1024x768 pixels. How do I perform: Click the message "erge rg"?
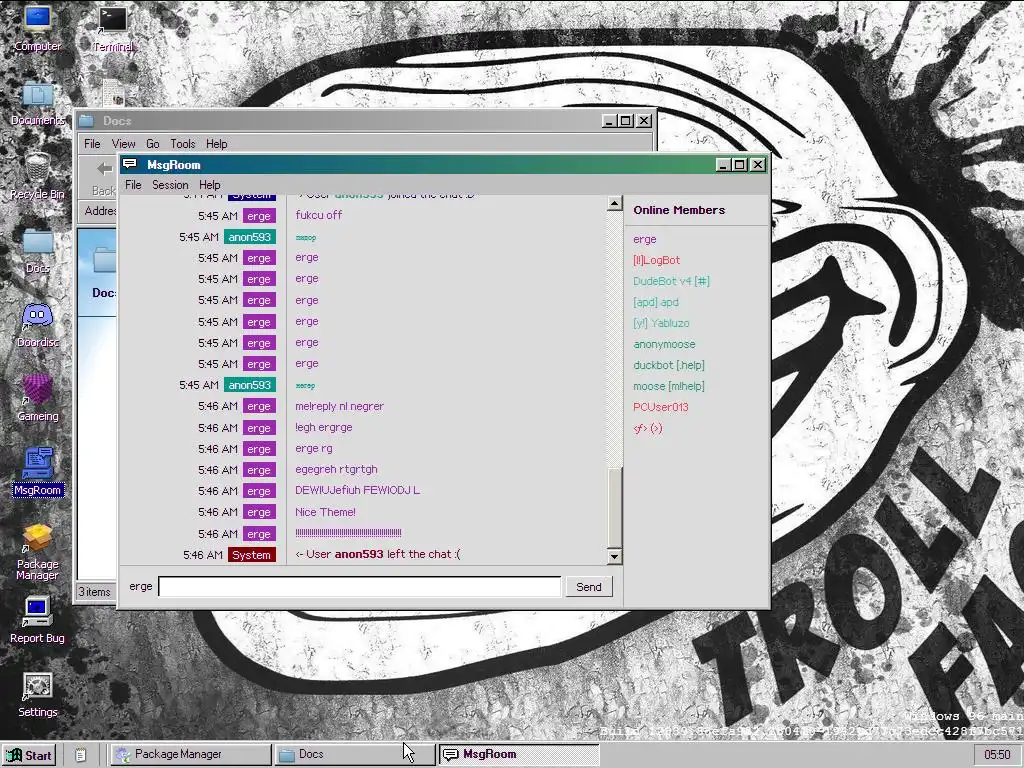point(313,449)
